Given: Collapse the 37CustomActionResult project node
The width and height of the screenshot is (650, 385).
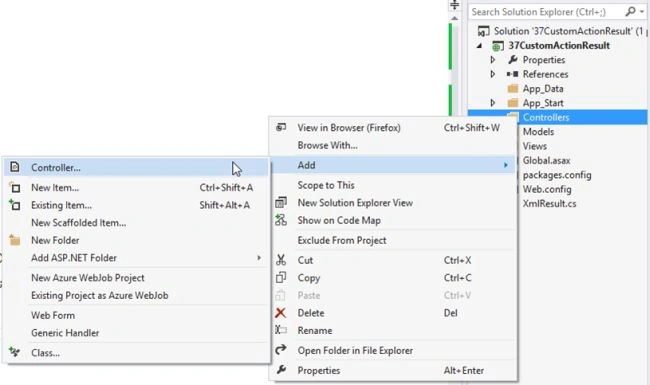Looking at the screenshot, I should pyautogui.click(x=480, y=46).
